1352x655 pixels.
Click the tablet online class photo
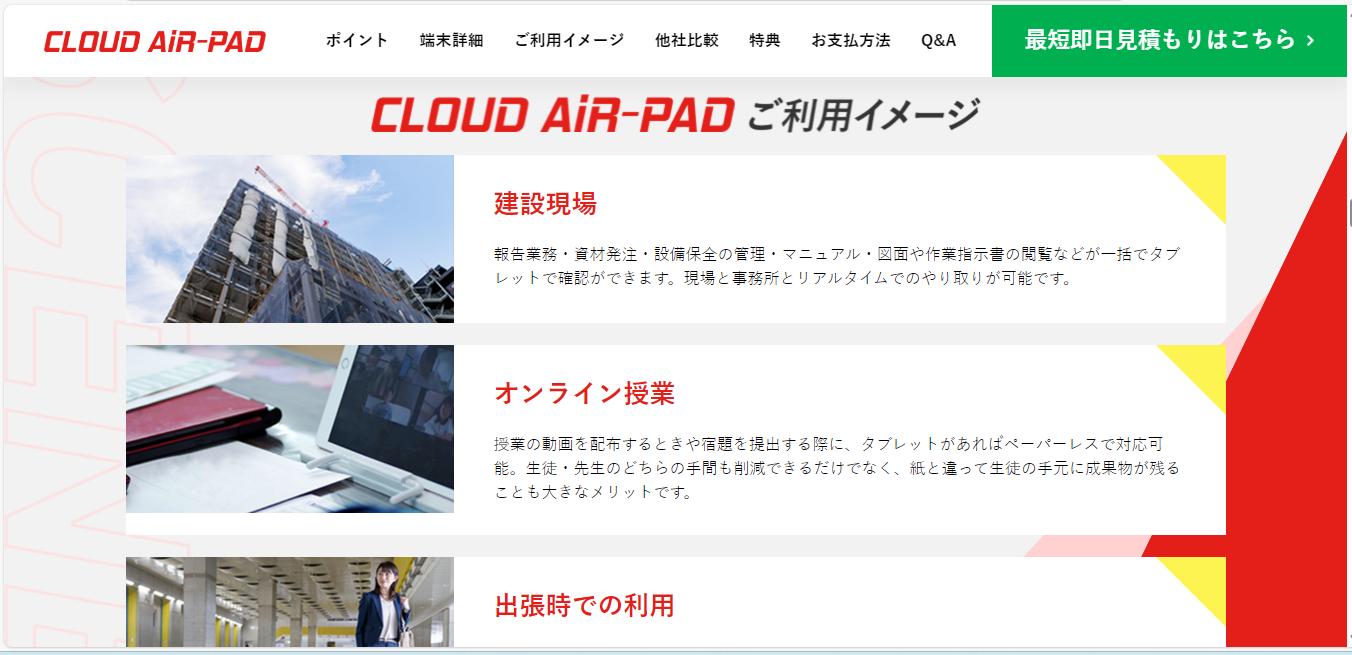290,429
